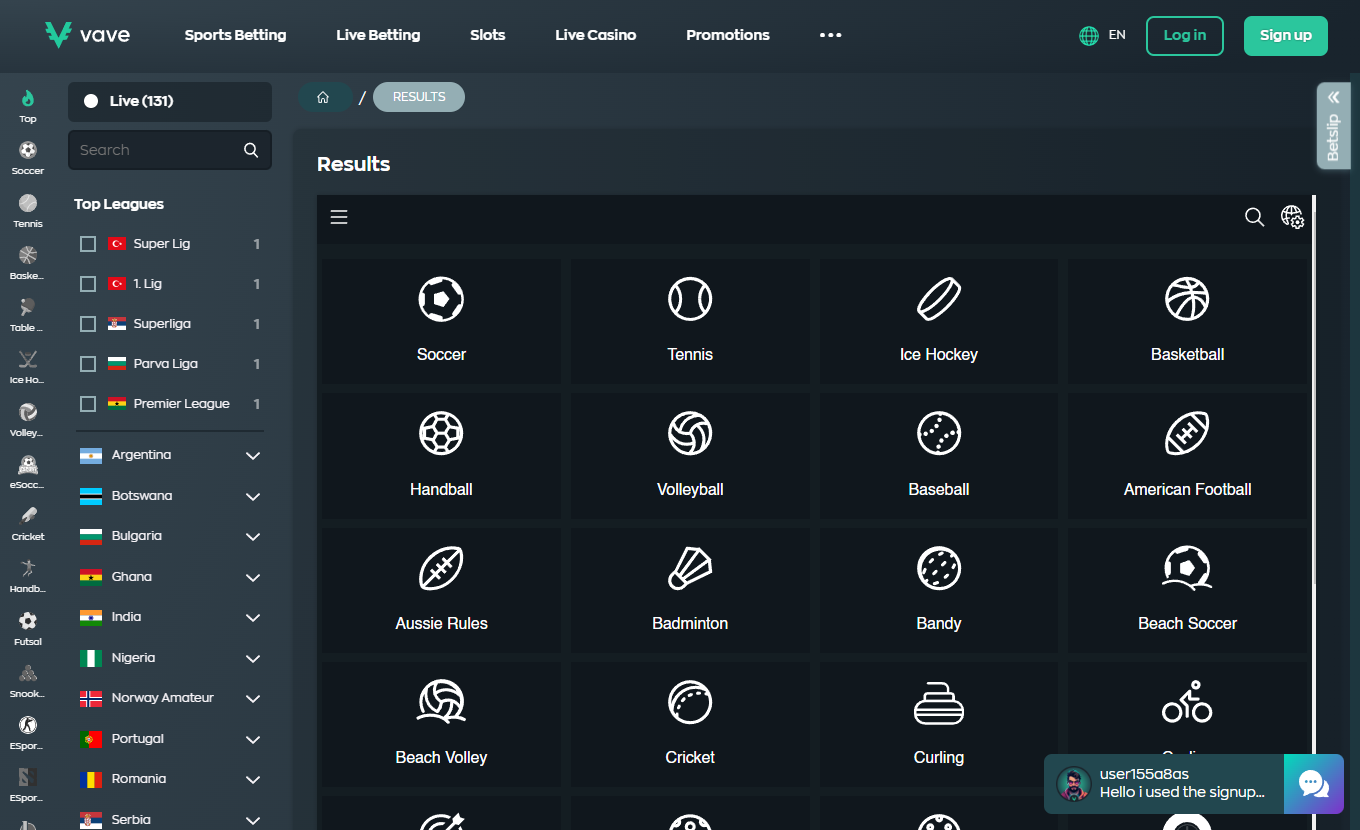Click the results search magnifier icon
This screenshot has height=830, width=1360.
pyautogui.click(x=1254, y=217)
